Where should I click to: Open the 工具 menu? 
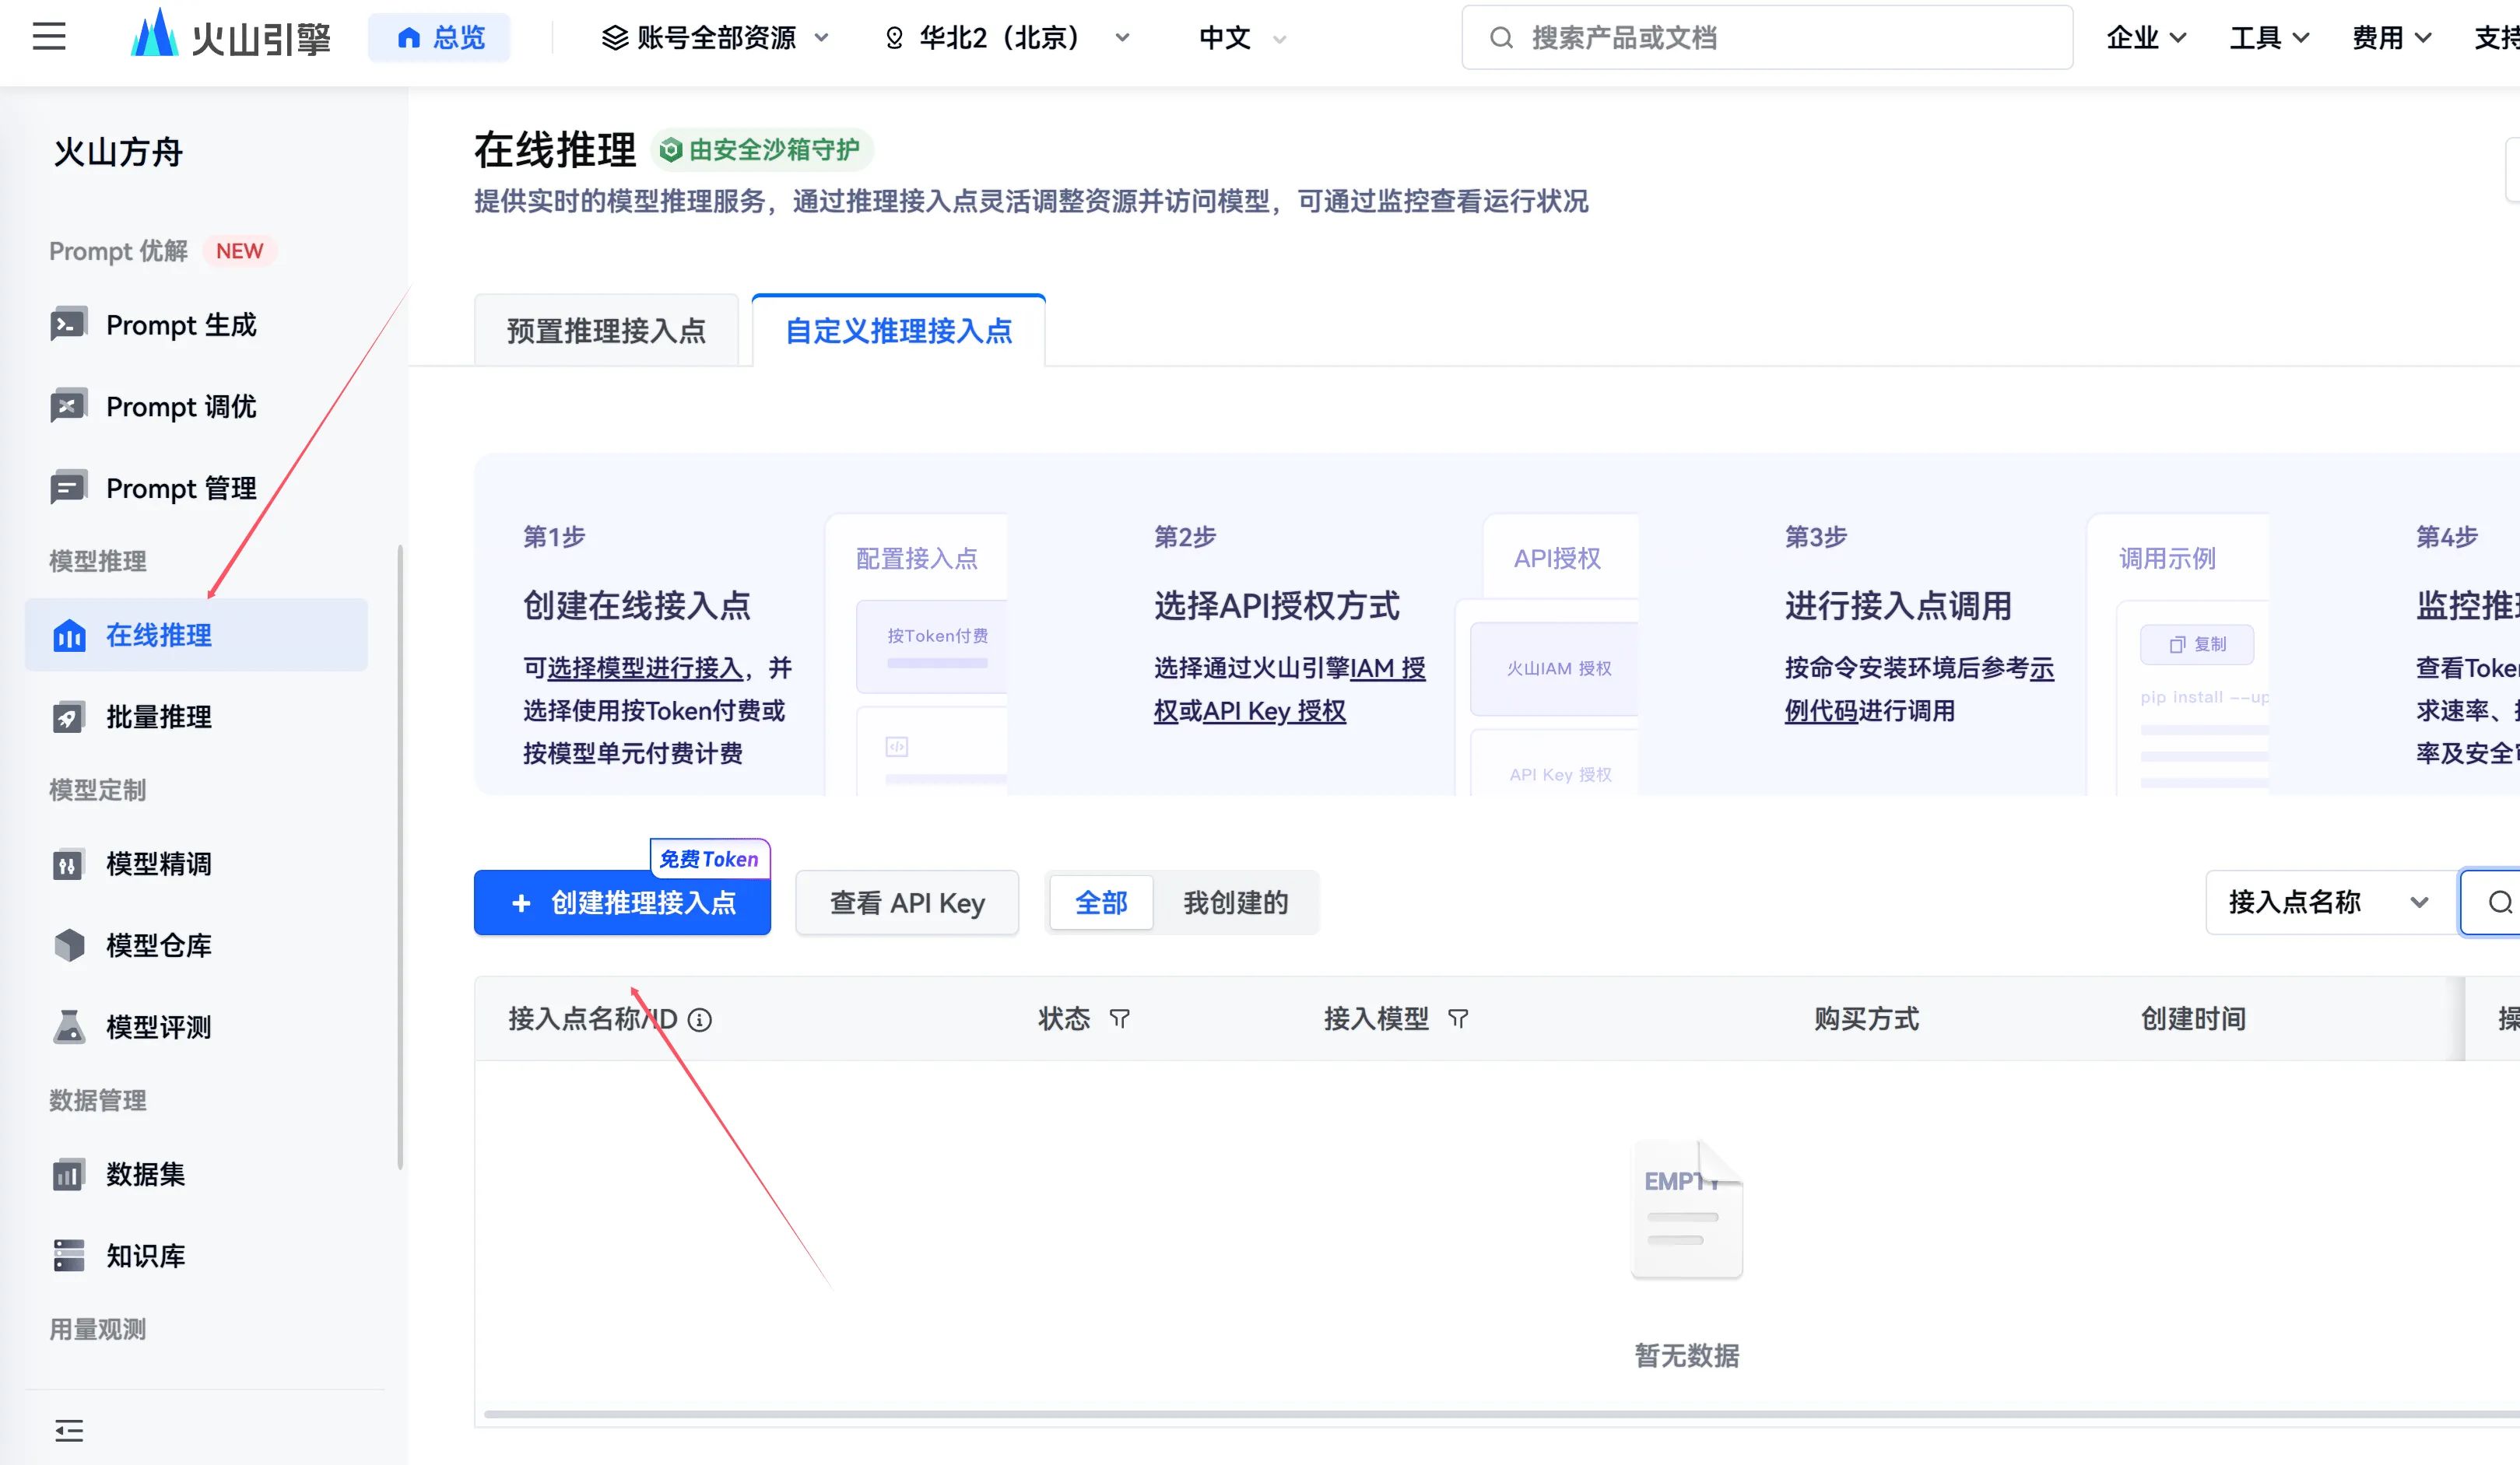click(x=2269, y=38)
